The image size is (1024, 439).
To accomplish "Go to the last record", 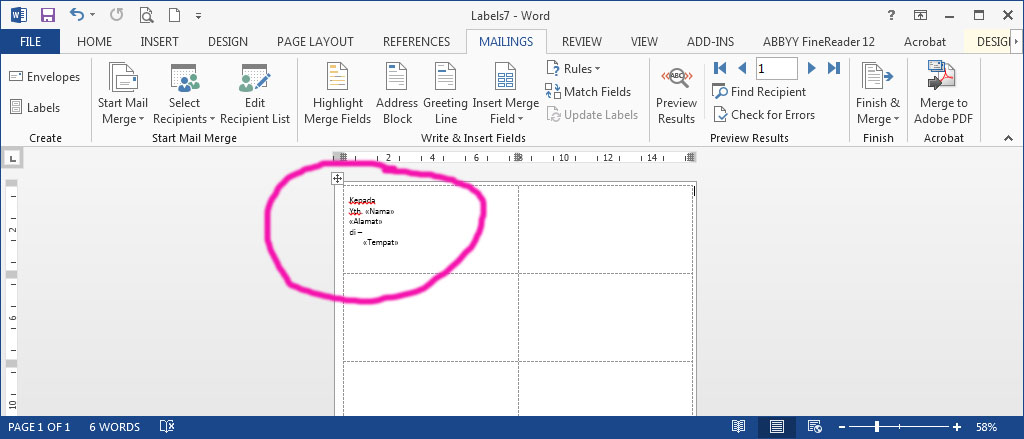I will pos(834,68).
